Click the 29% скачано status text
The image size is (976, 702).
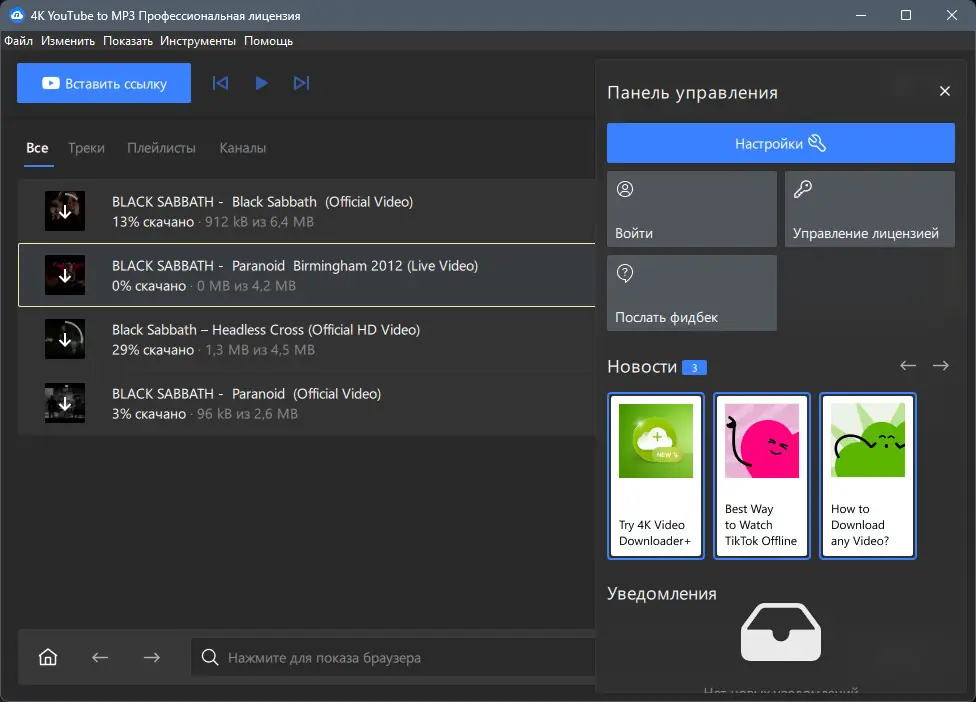pyautogui.click(x=153, y=350)
